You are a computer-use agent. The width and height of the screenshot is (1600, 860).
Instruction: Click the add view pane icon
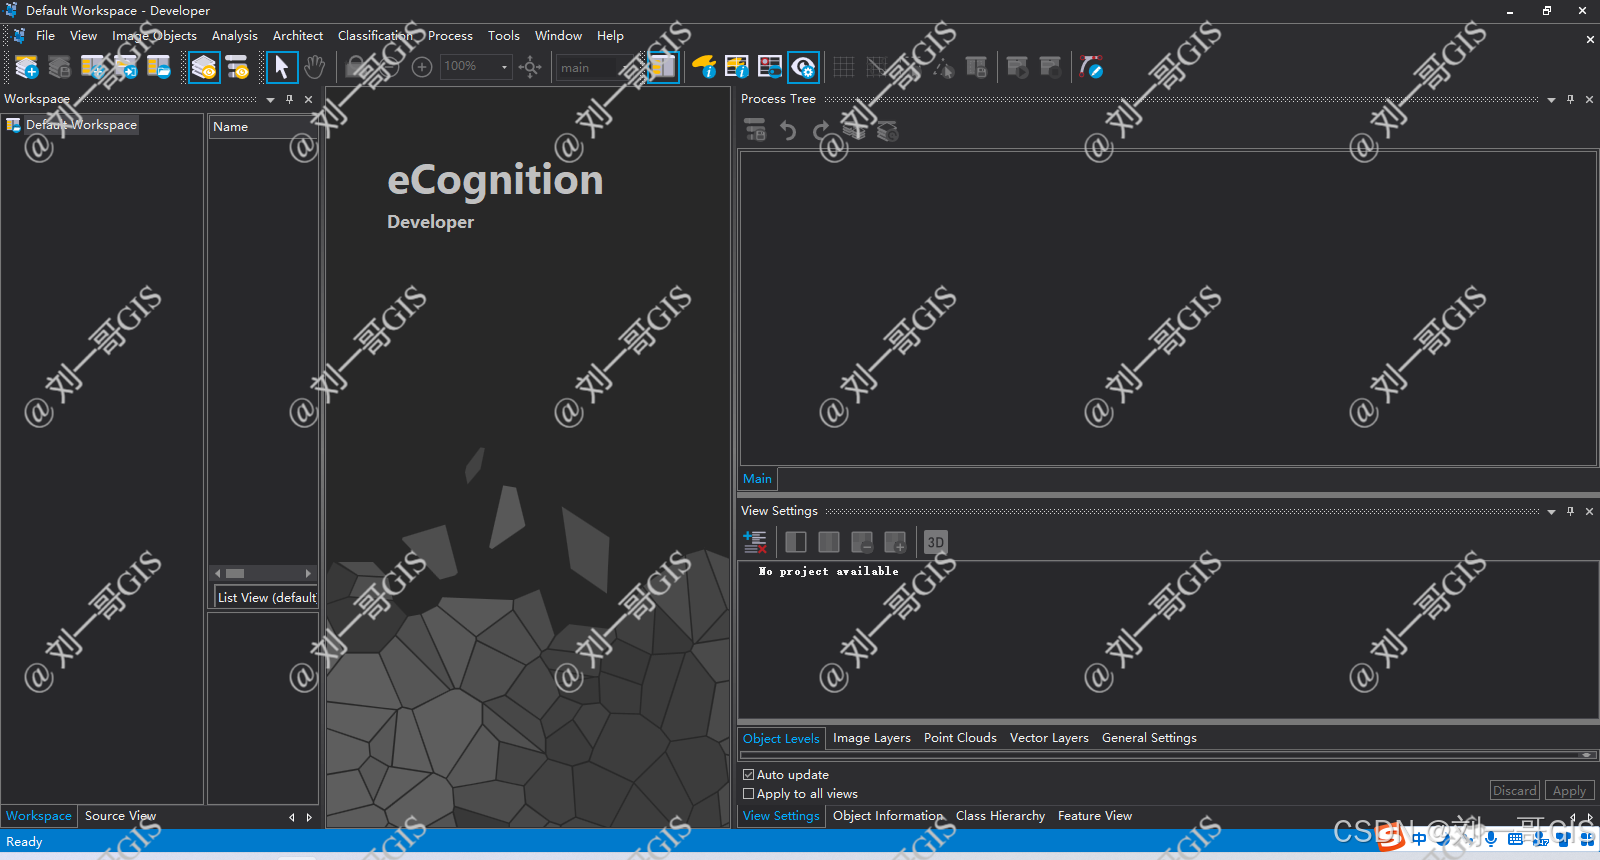895,542
